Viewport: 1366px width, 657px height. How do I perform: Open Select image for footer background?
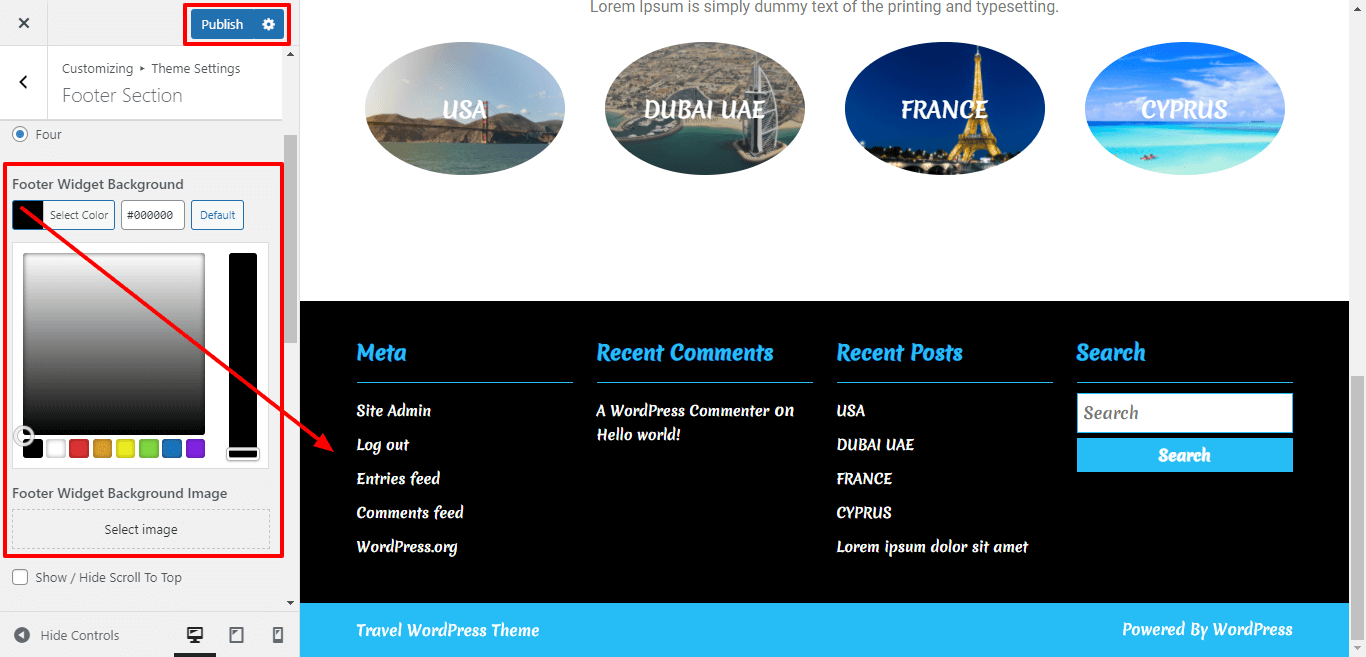point(140,529)
